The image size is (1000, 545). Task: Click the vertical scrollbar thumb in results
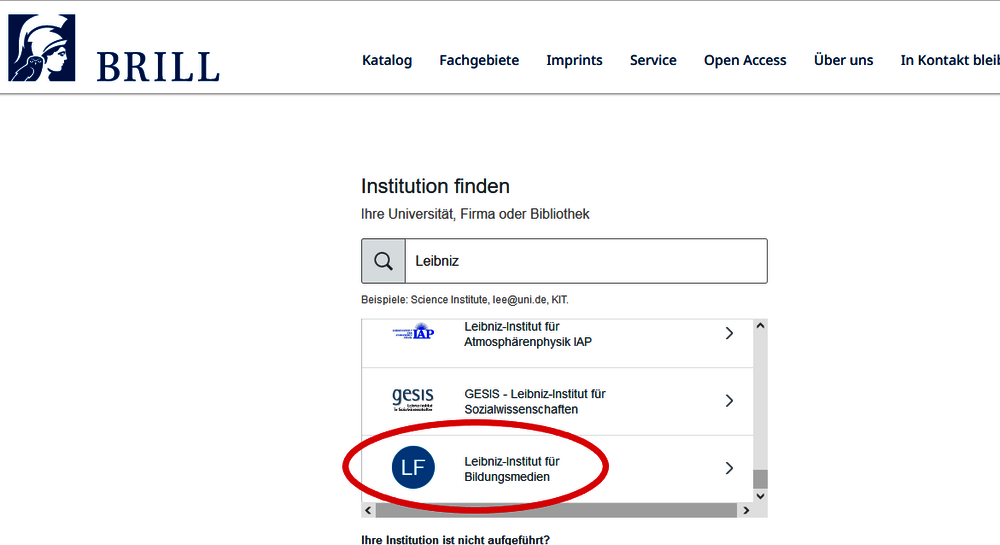click(760, 478)
